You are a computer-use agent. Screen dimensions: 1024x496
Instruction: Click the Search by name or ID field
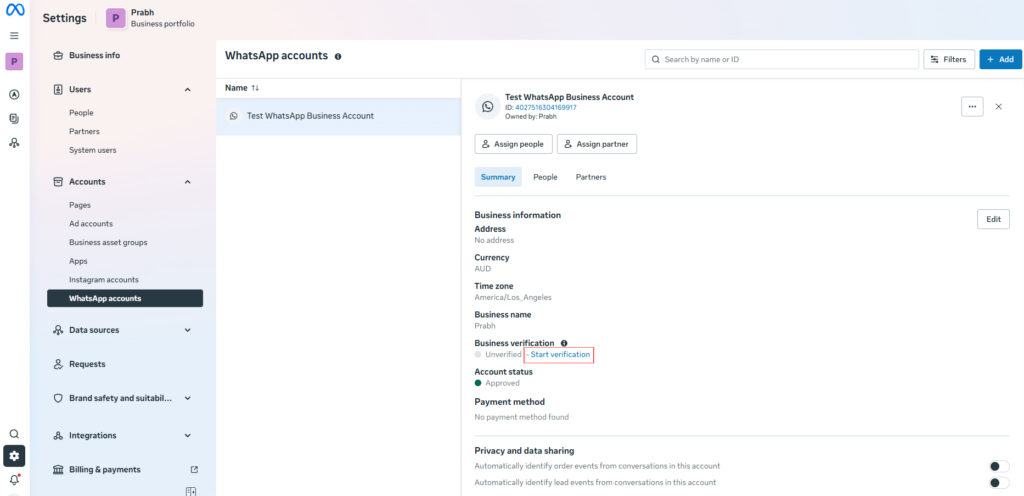[782, 59]
